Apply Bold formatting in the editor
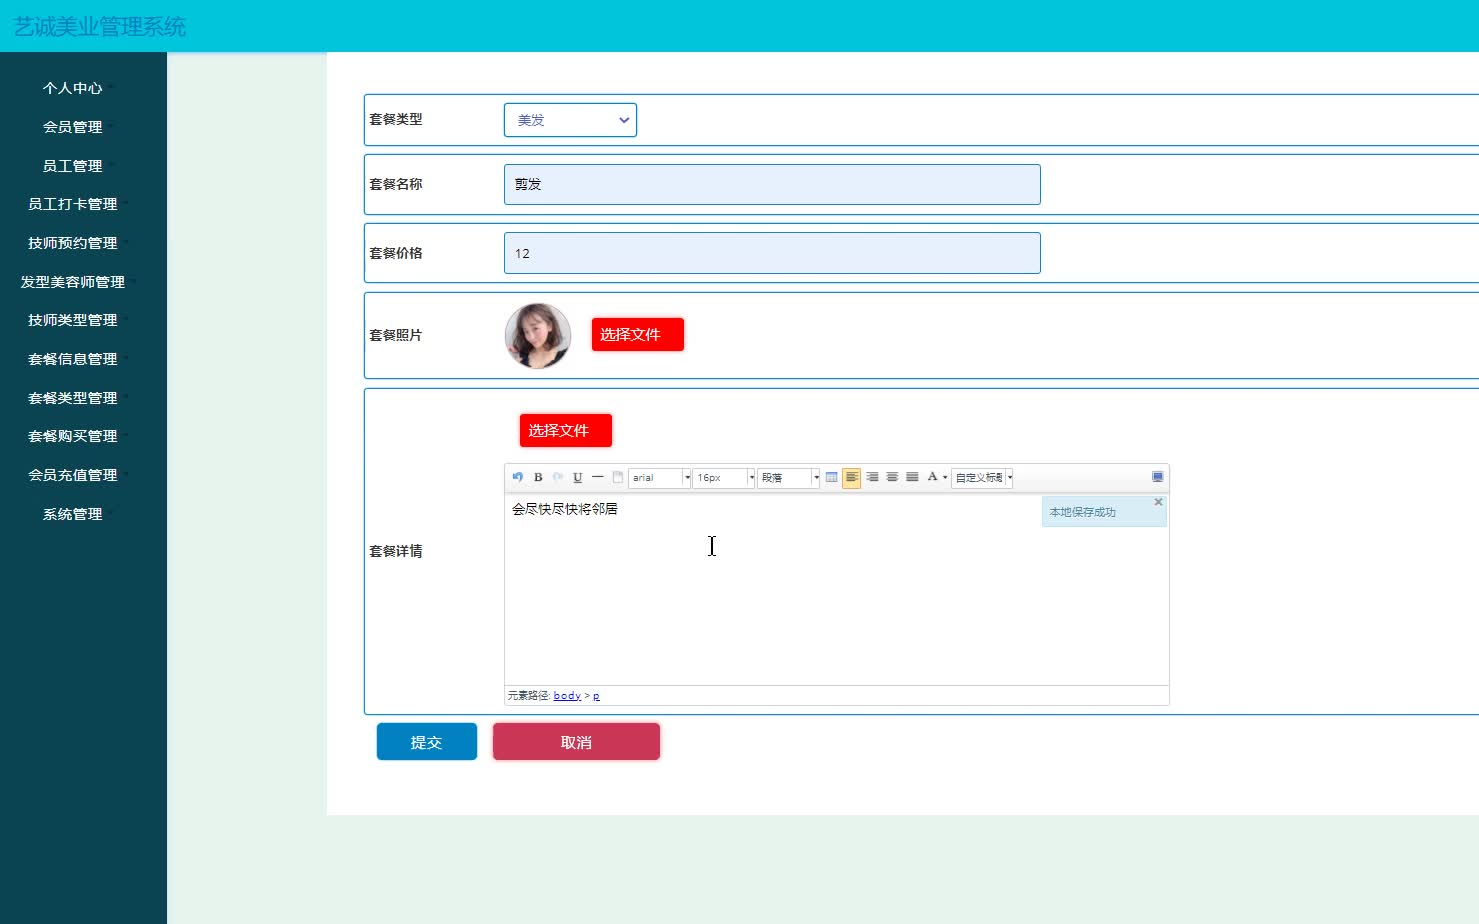 point(538,477)
